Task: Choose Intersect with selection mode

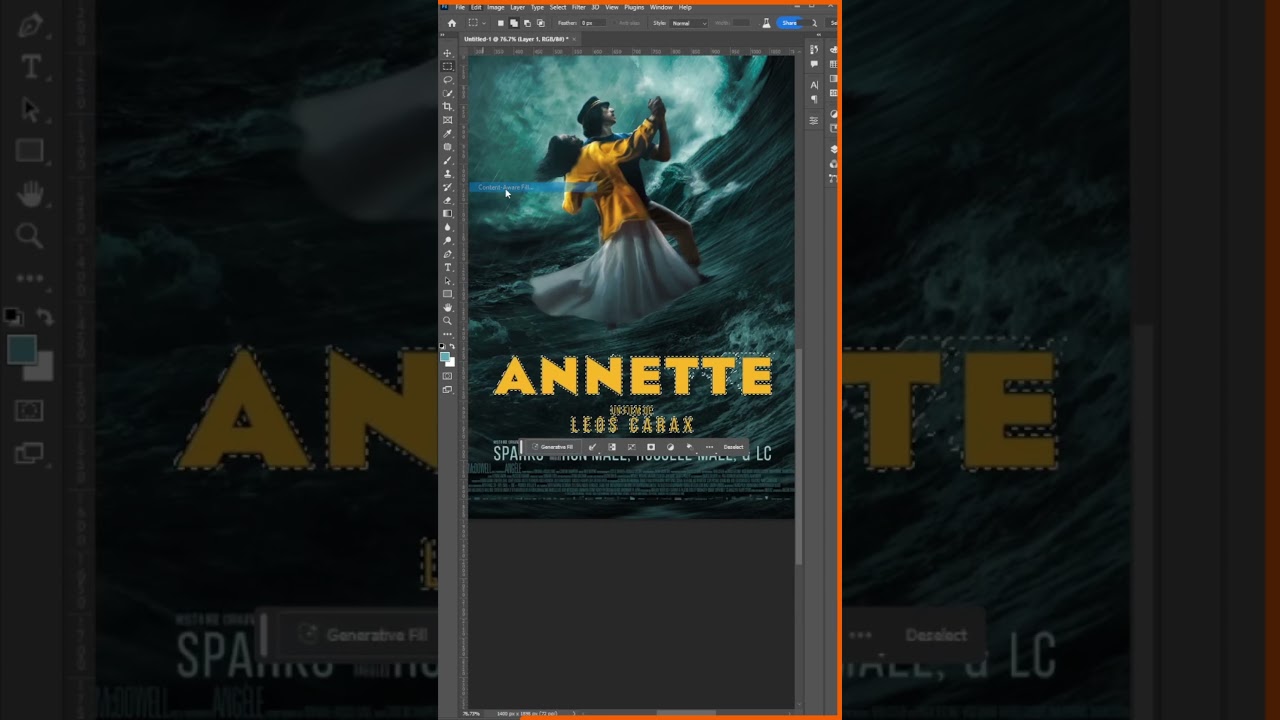Action: tap(541, 23)
